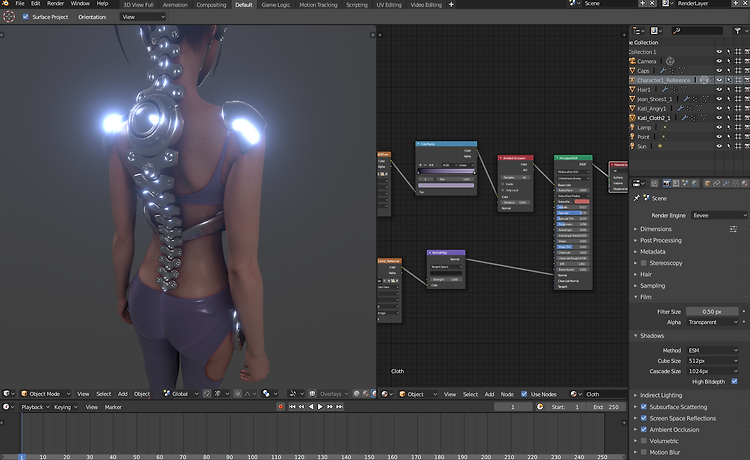This screenshot has height=460, width=750.
Task: Click the Overlays icon in viewport header
Action: (x=312, y=394)
